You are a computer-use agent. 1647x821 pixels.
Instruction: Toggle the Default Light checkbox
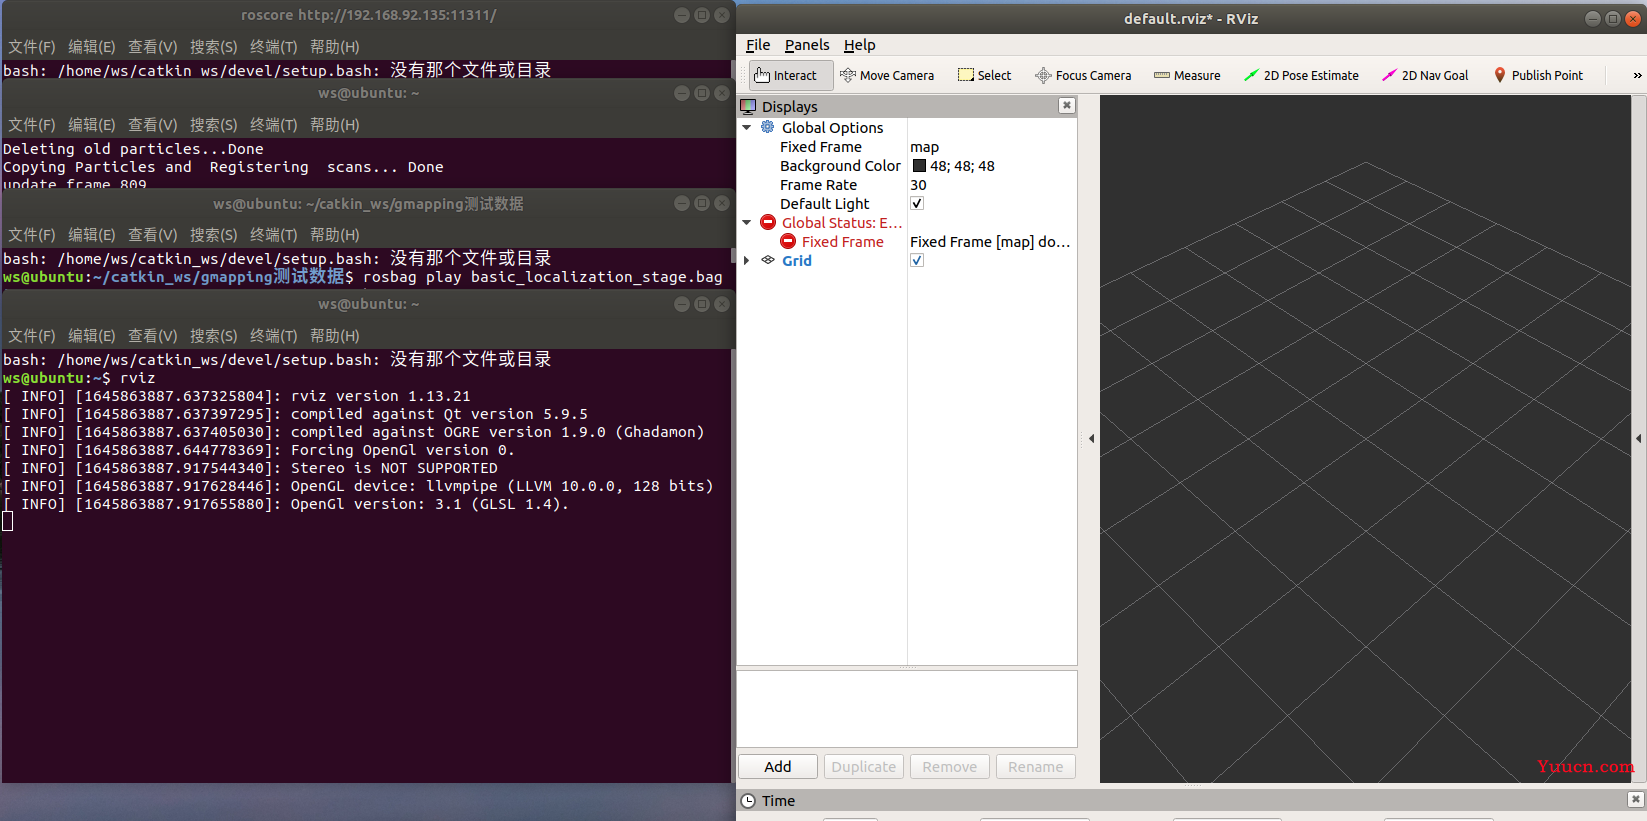tap(917, 203)
